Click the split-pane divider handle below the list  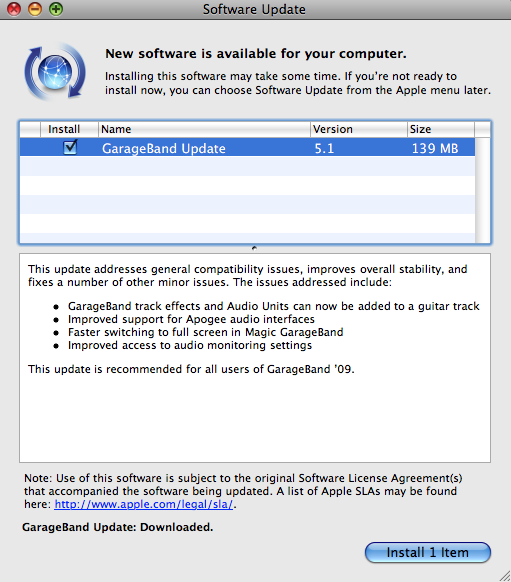[x=254, y=248]
